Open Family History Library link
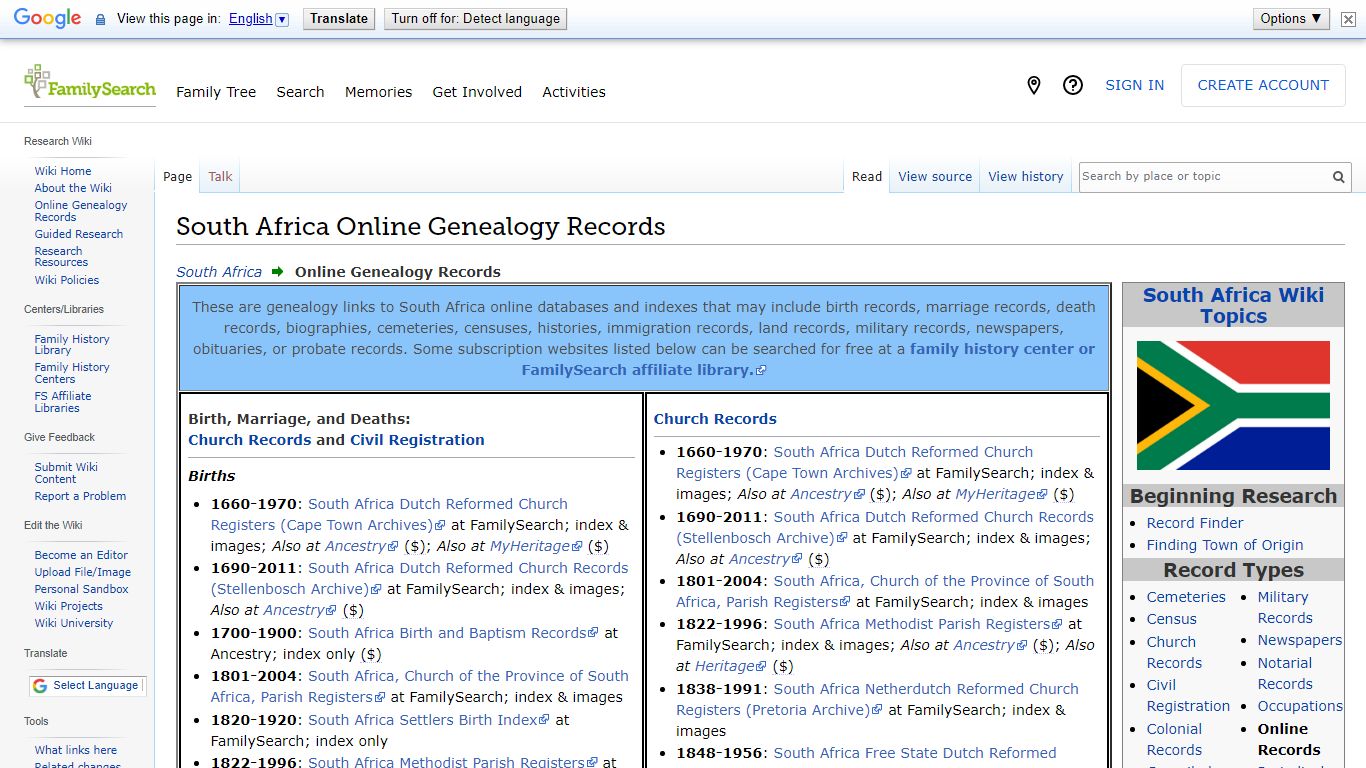The image size is (1366, 768). (x=72, y=345)
